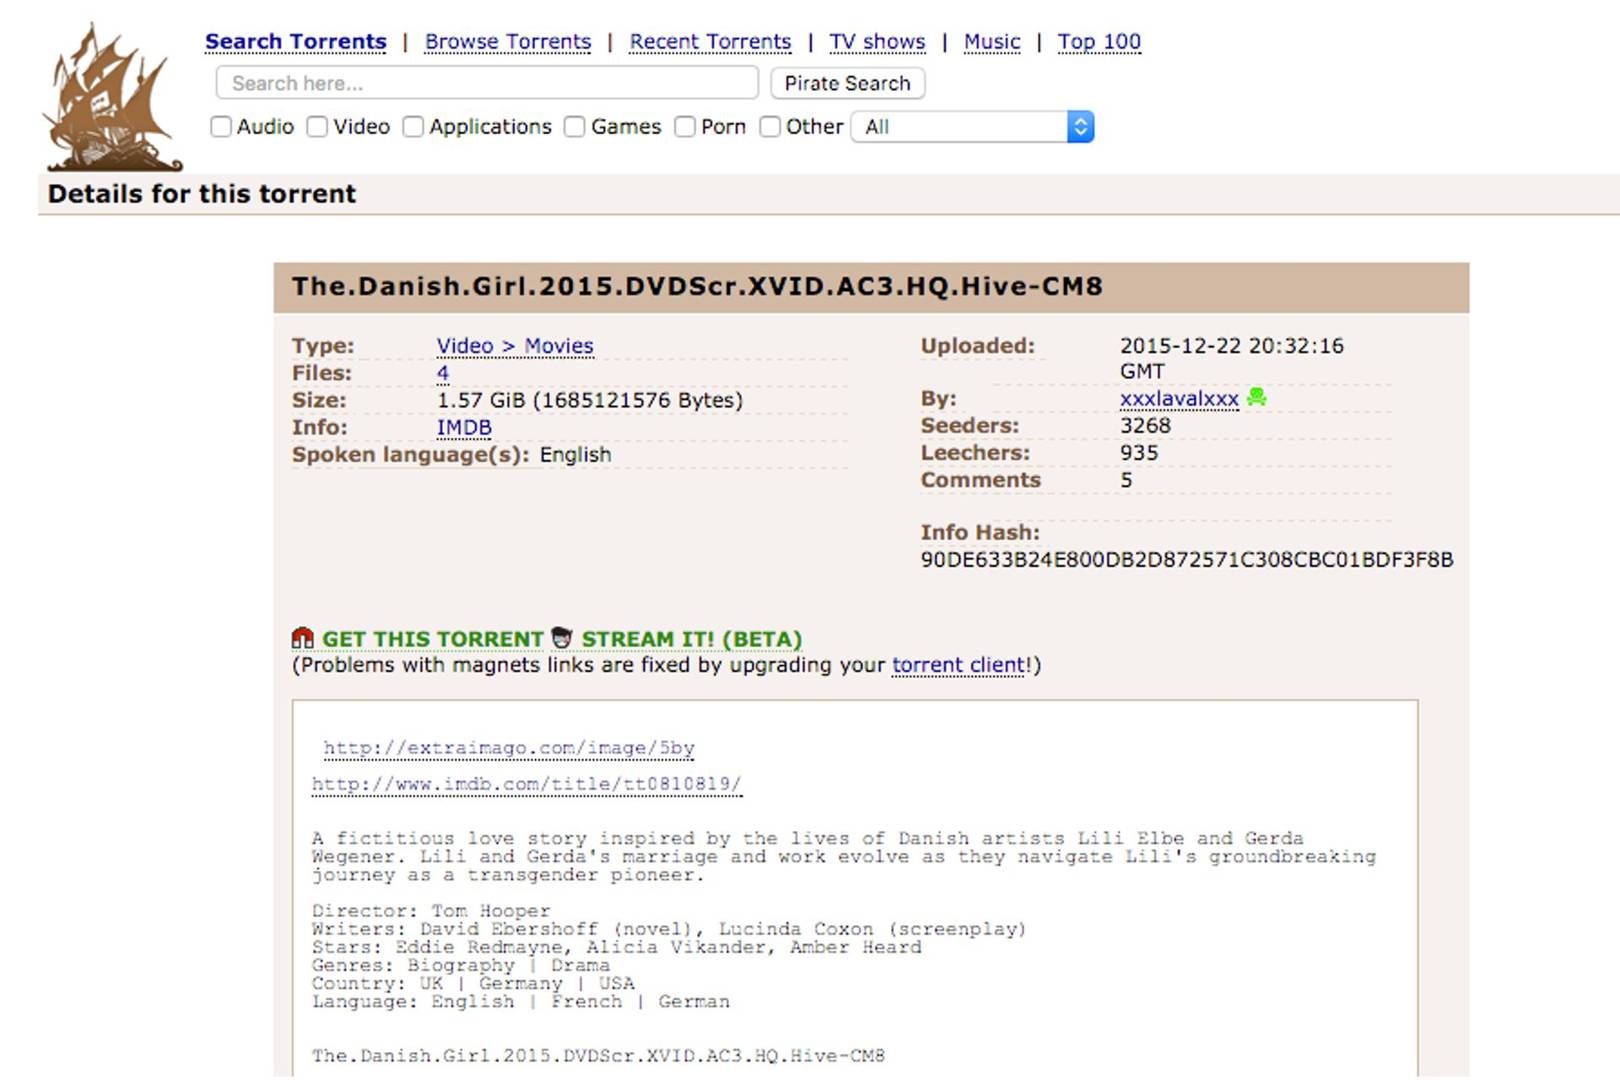The height and width of the screenshot is (1080, 1620).
Task: Click the Country: UK | Germany | USA line
Action: click(473, 983)
